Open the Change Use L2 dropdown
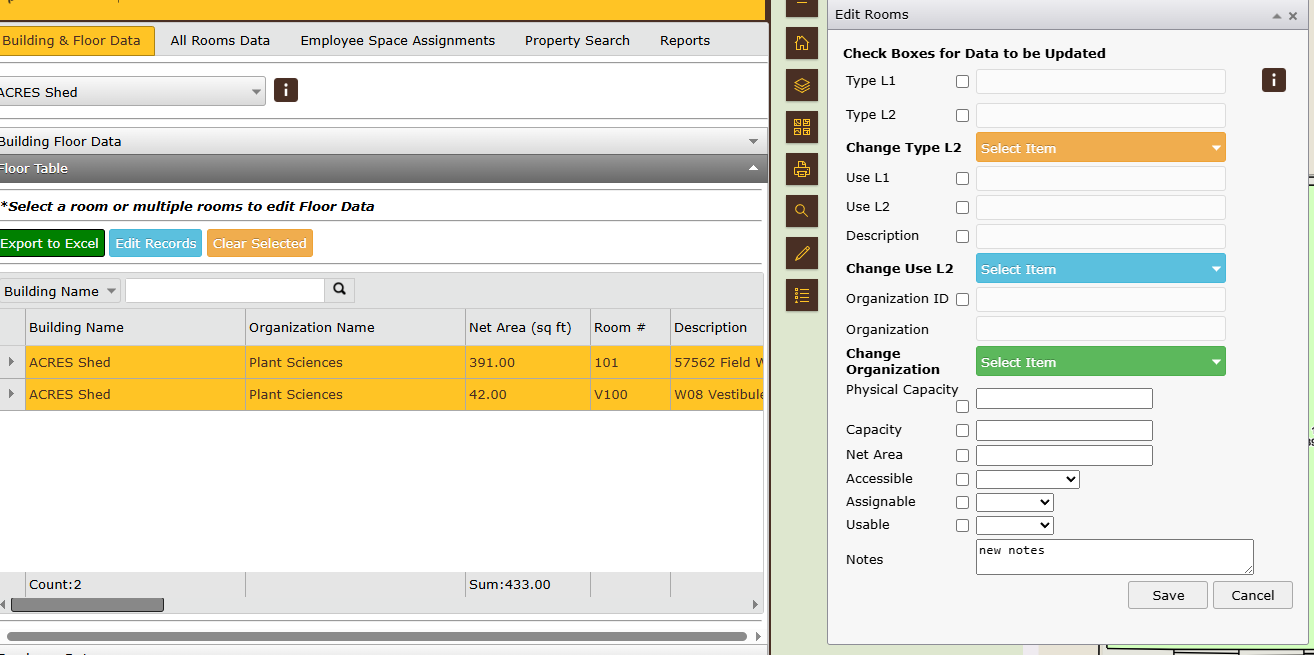 [1100, 268]
